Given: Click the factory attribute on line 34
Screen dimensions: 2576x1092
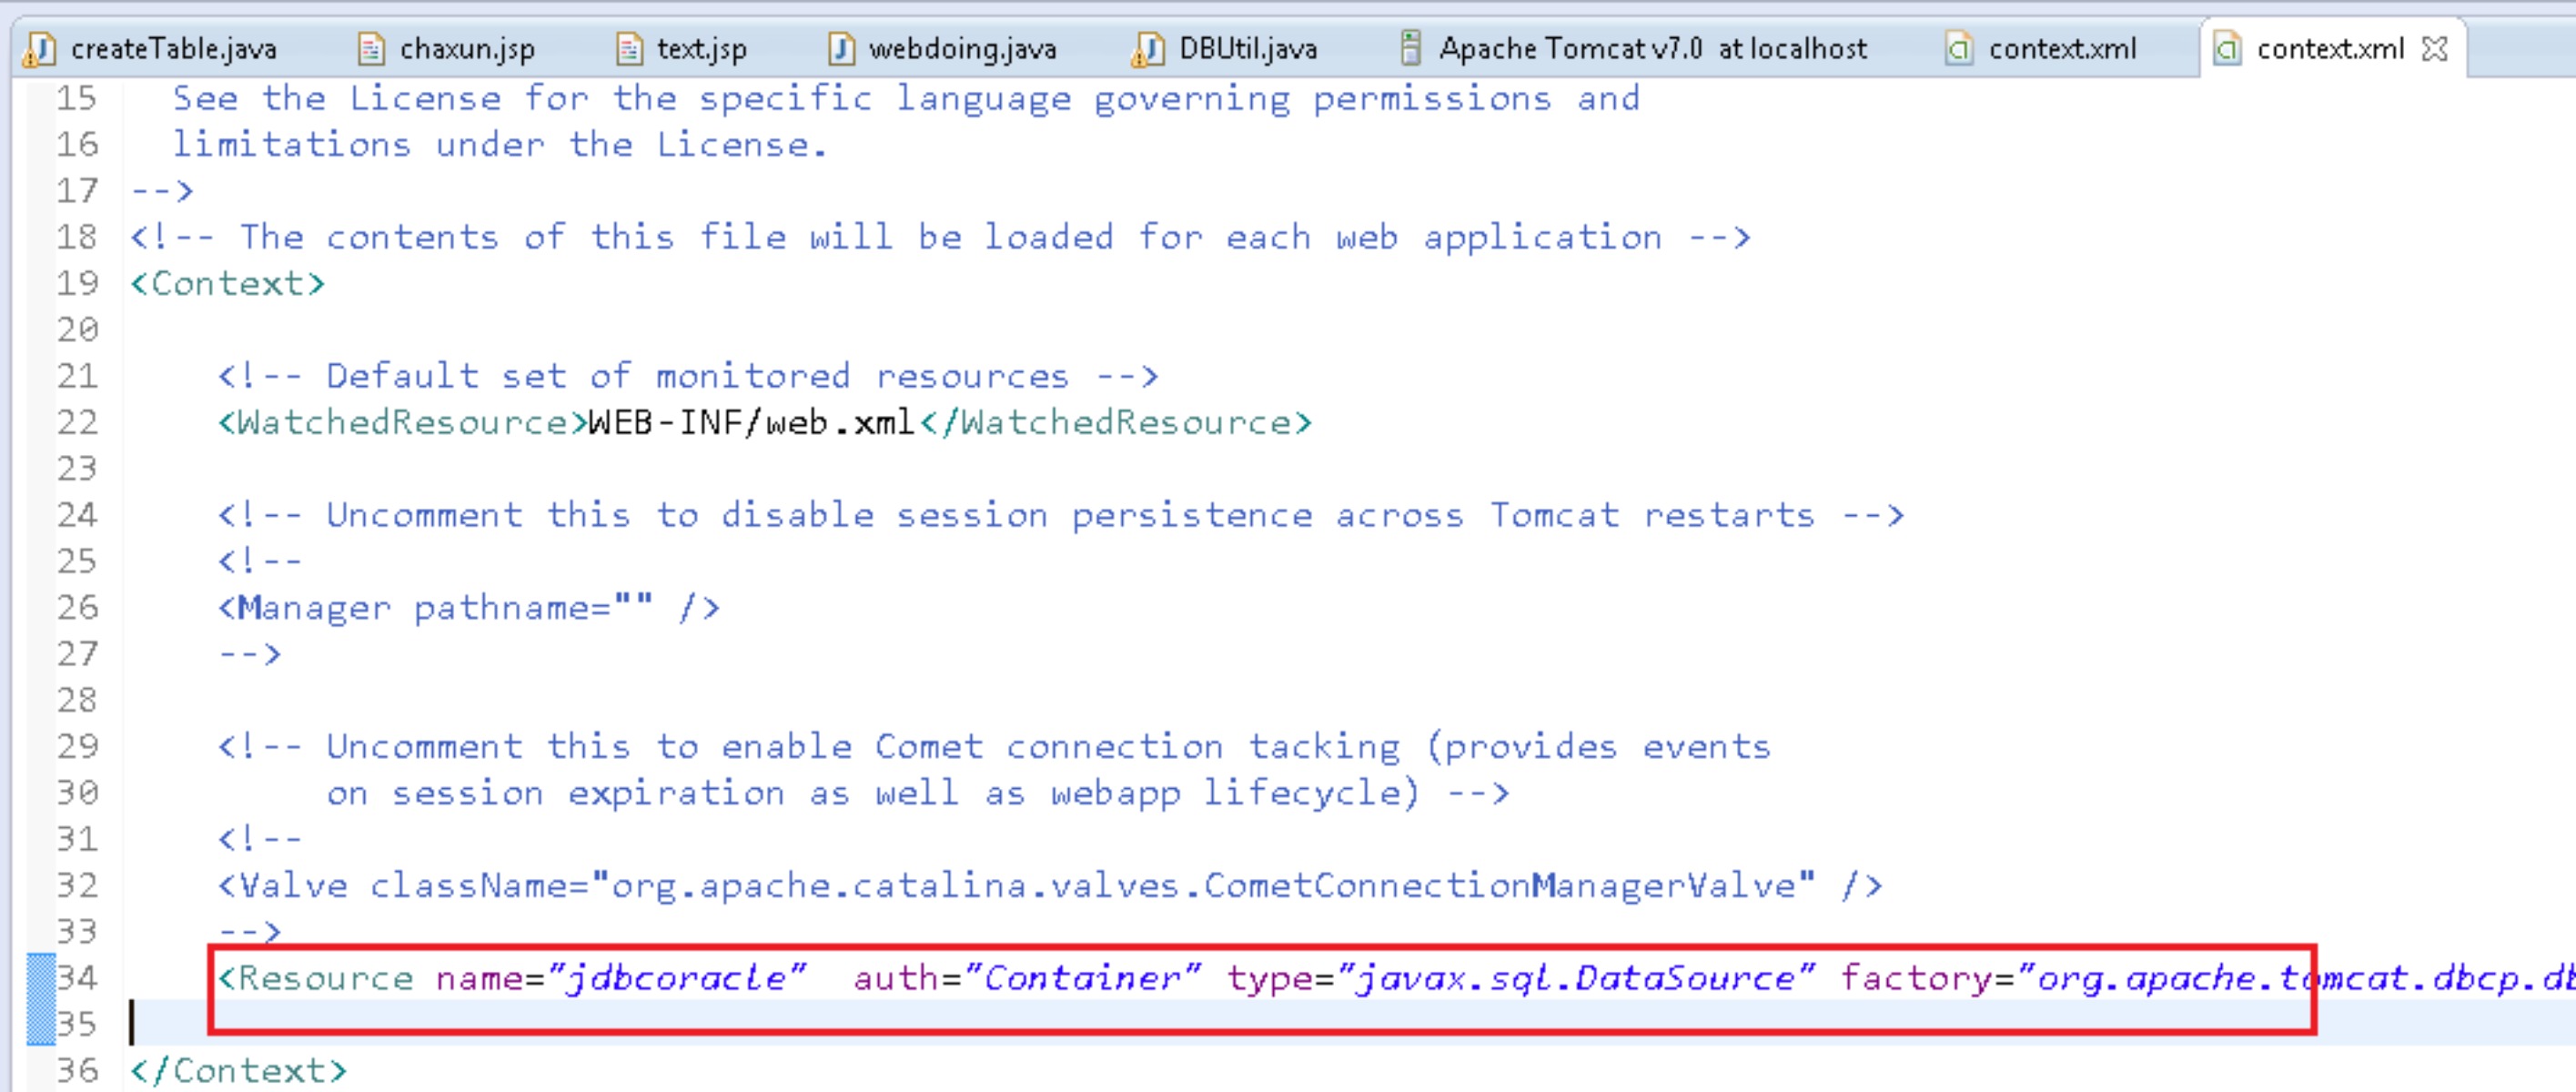Looking at the screenshot, I should 1915,977.
